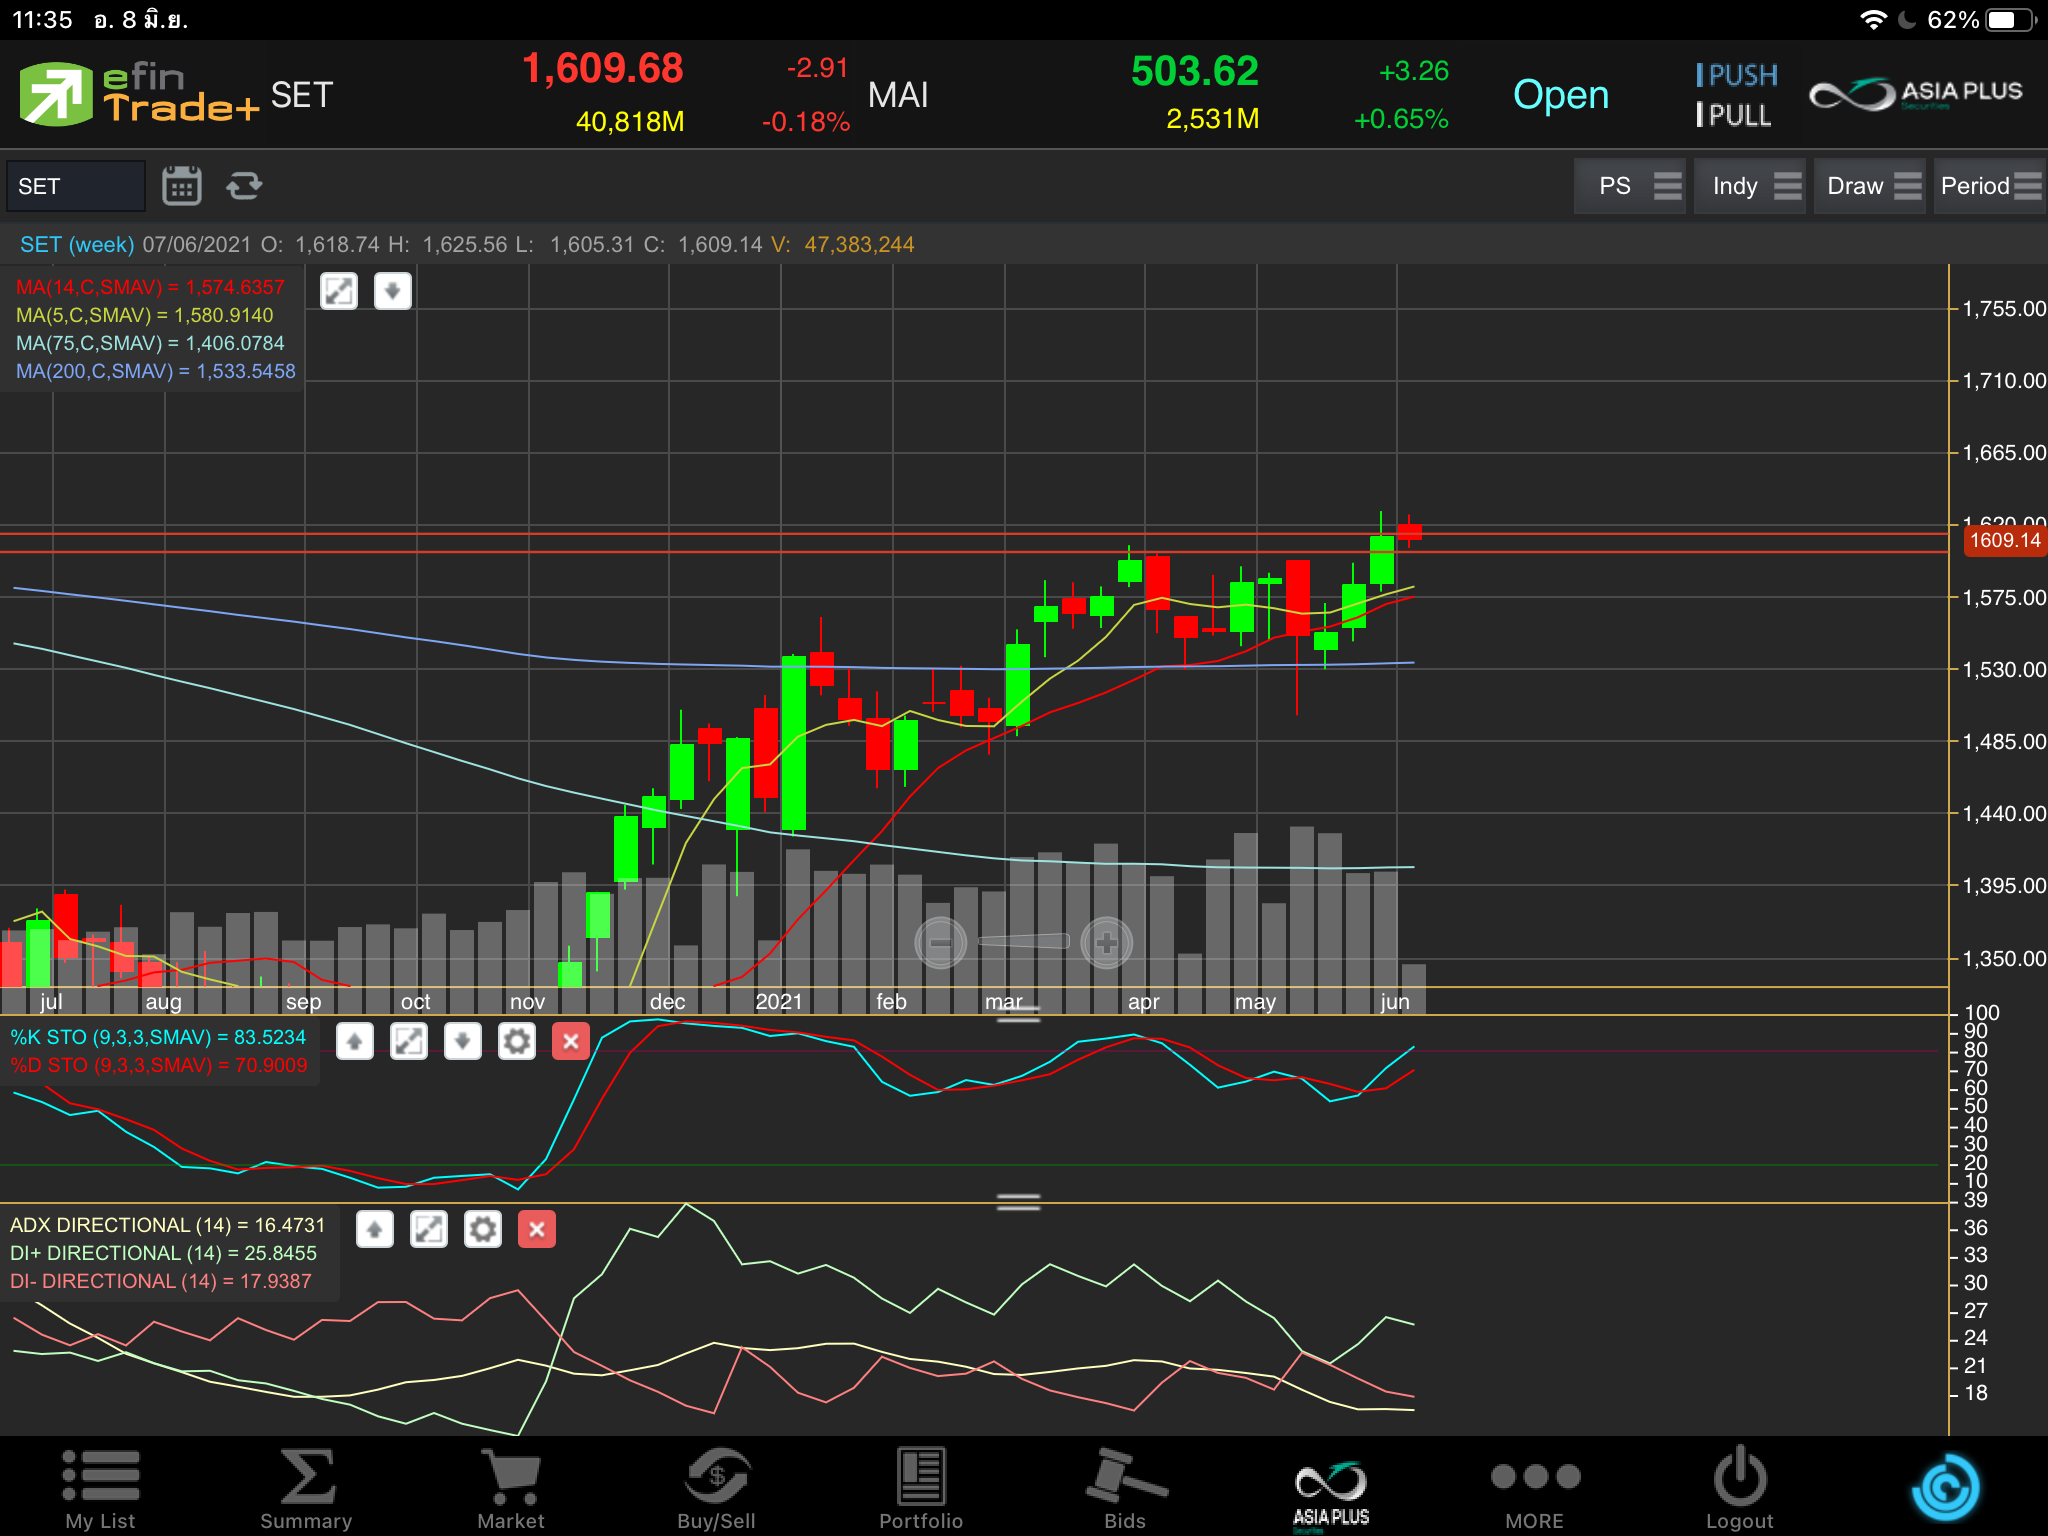The height and width of the screenshot is (1536, 2048).
Task: Open the Draw tools menu
Action: pos(1869,186)
